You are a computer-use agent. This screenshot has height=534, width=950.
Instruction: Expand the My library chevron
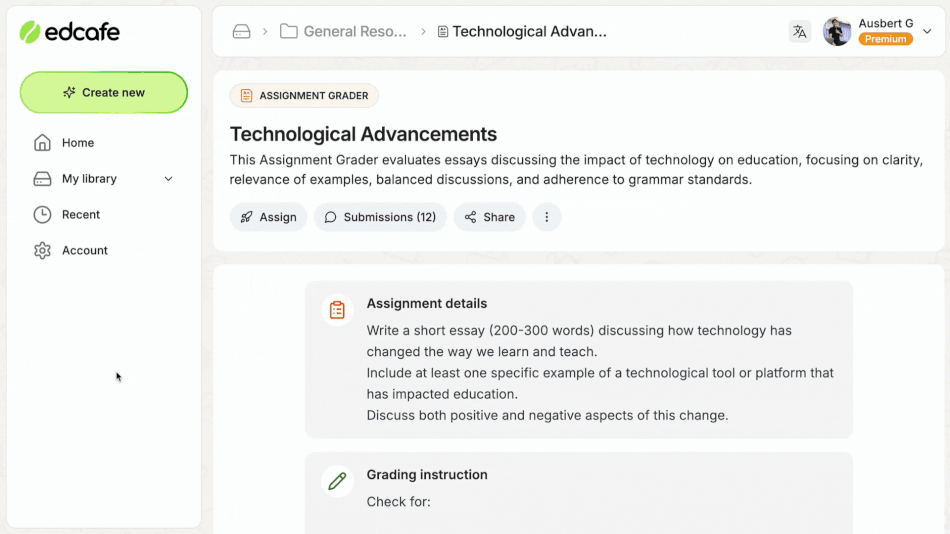tap(168, 179)
